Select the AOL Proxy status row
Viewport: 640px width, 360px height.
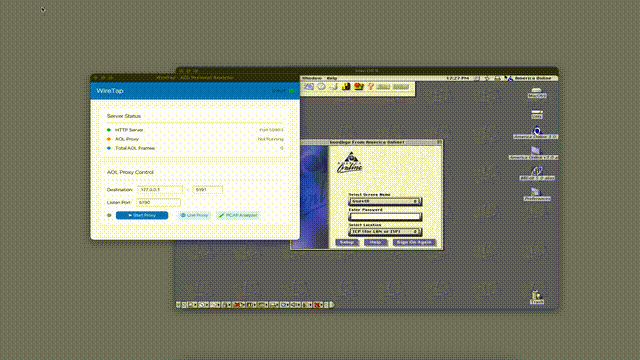pyautogui.click(x=195, y=139)
